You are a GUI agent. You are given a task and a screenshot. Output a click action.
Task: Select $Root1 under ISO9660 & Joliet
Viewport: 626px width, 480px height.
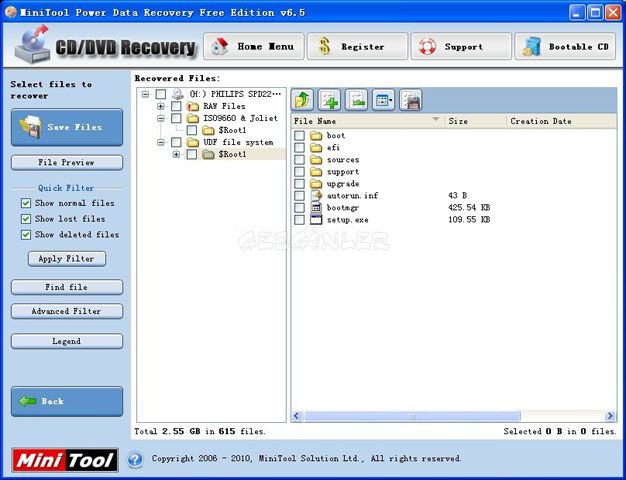(x=232, y=130)
